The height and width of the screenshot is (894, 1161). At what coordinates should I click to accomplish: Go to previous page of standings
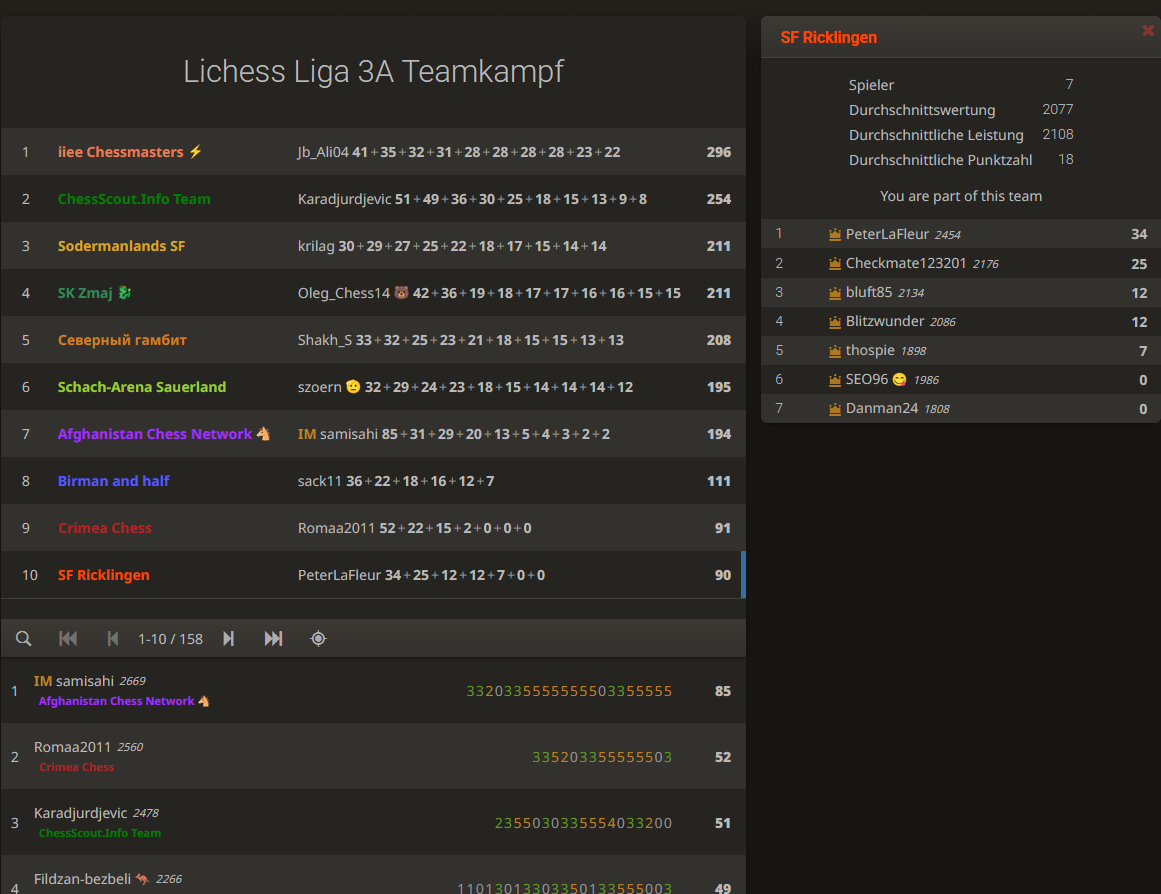[113, 639]
